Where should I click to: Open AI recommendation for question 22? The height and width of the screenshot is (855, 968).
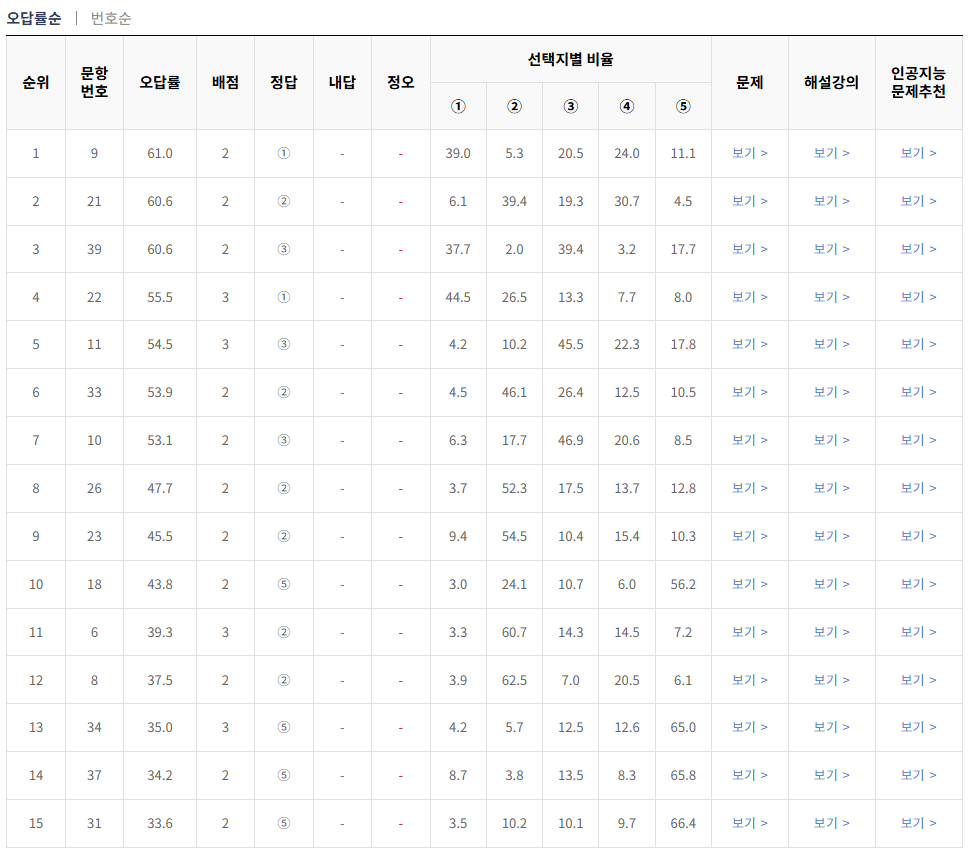point(918,297)
